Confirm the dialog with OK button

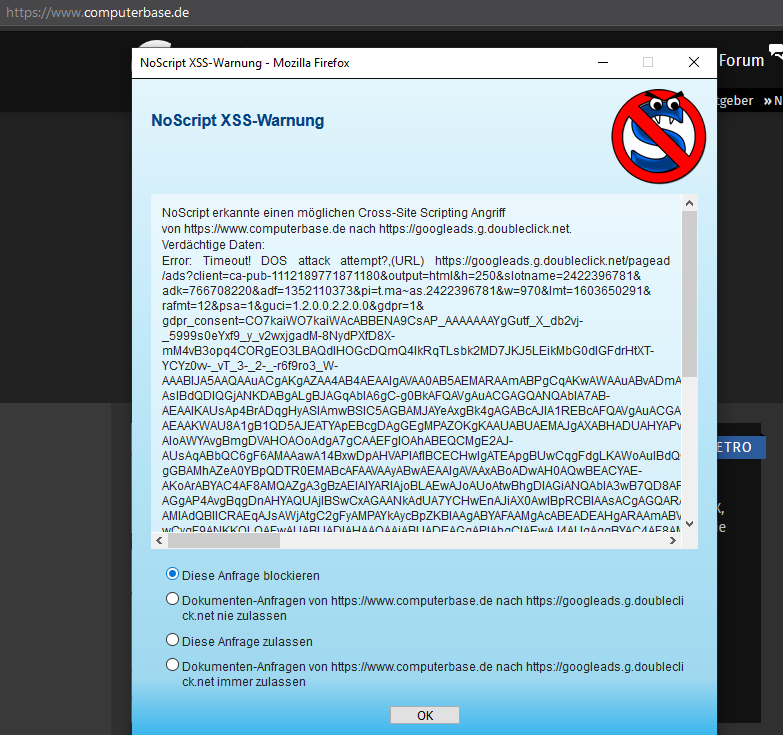pos(424,715)
